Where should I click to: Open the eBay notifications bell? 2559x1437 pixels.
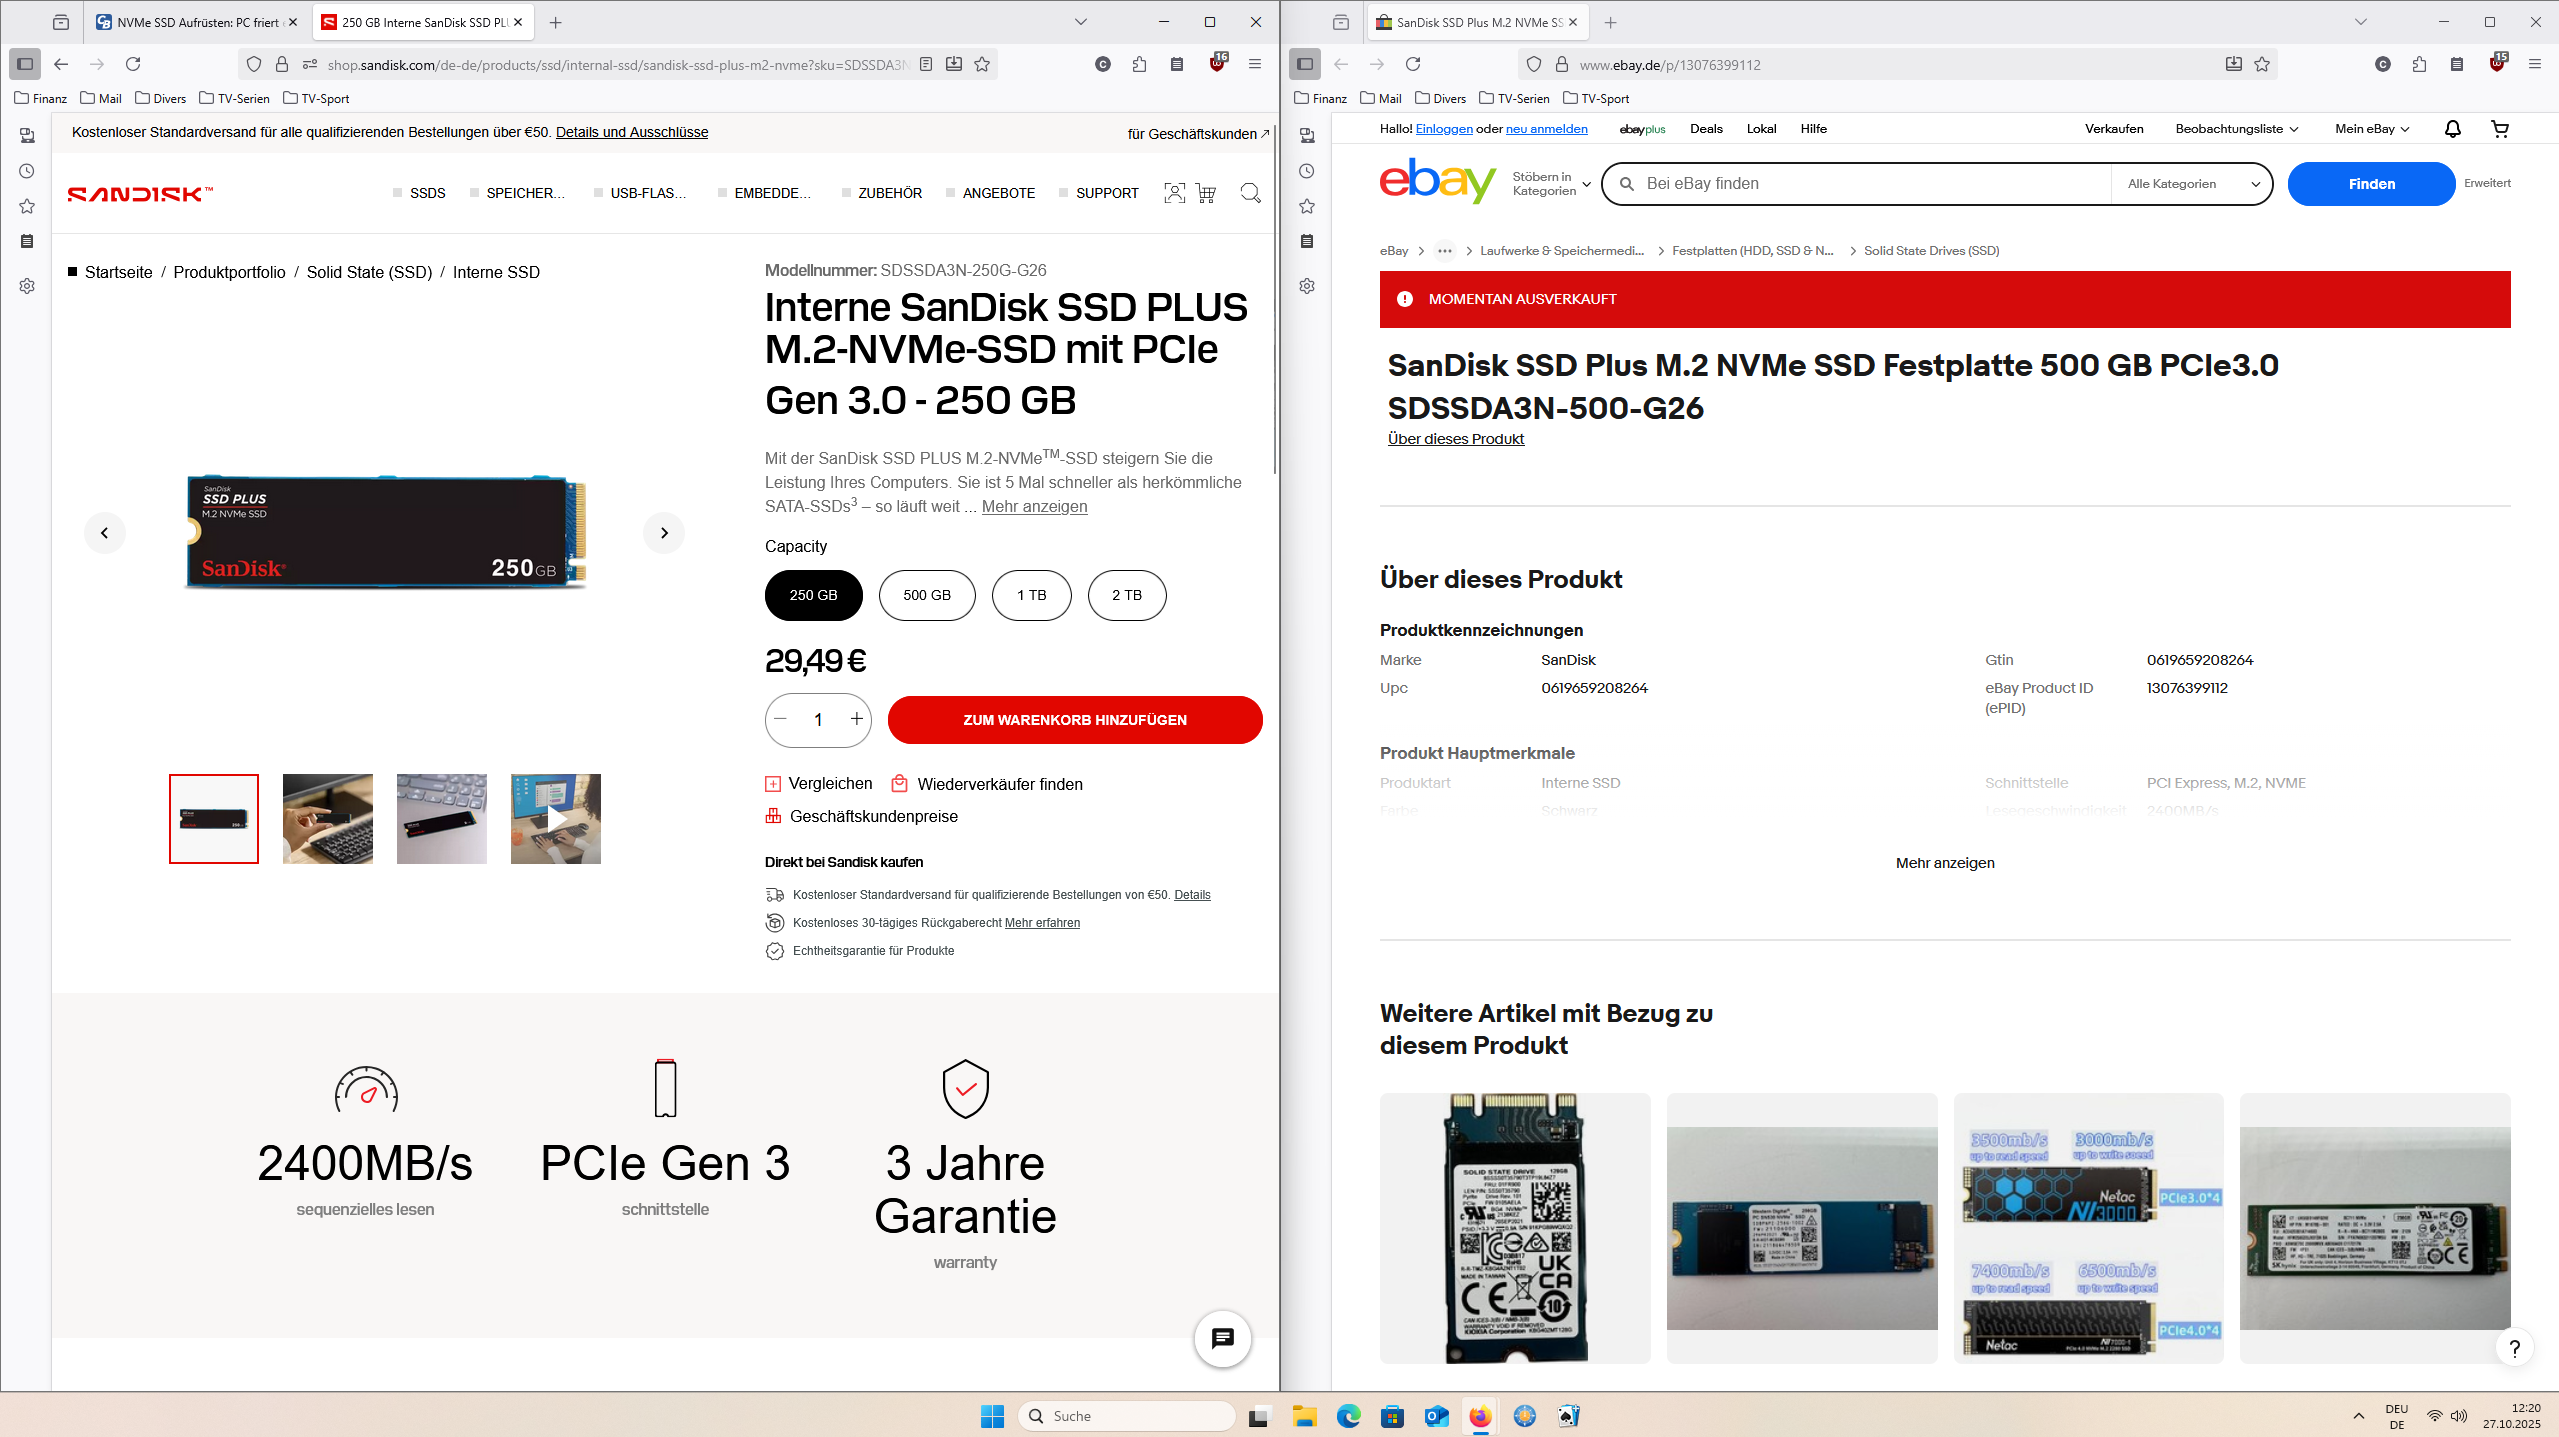tap(2452, 129)
